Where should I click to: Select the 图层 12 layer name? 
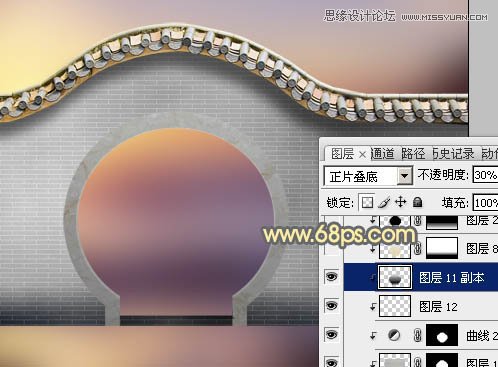438,307
